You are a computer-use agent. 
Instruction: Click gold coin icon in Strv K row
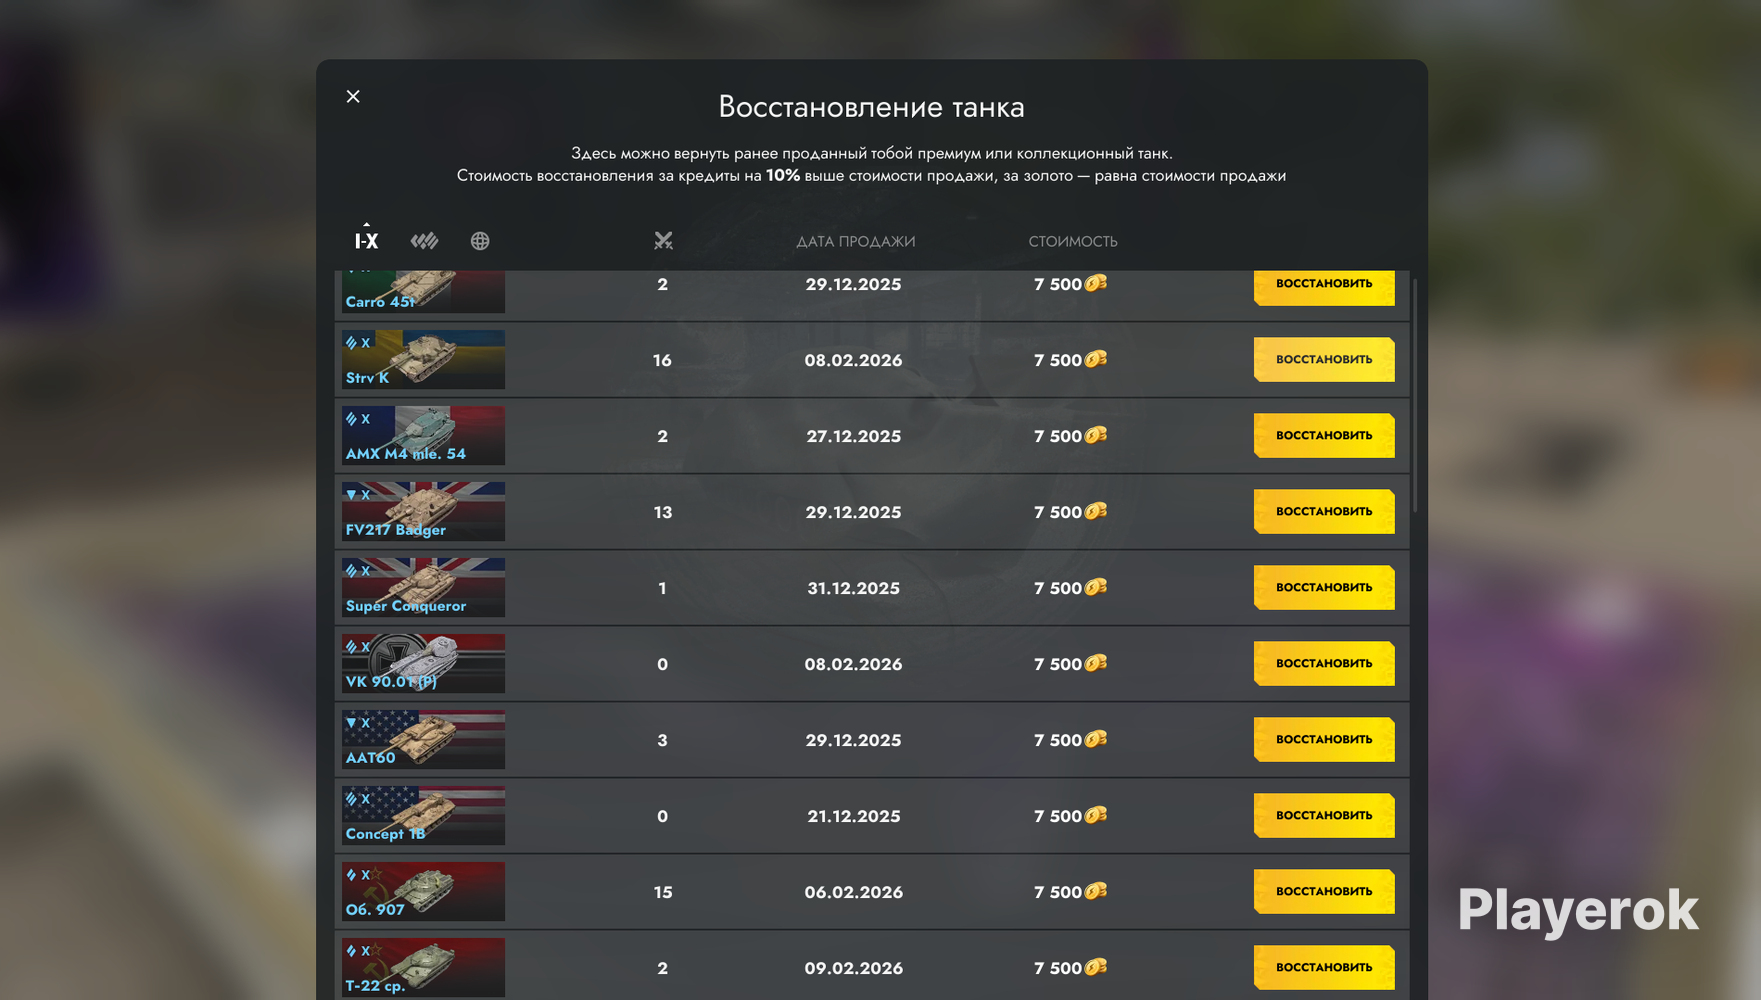pyautogui.click(x=1096, y=359)
